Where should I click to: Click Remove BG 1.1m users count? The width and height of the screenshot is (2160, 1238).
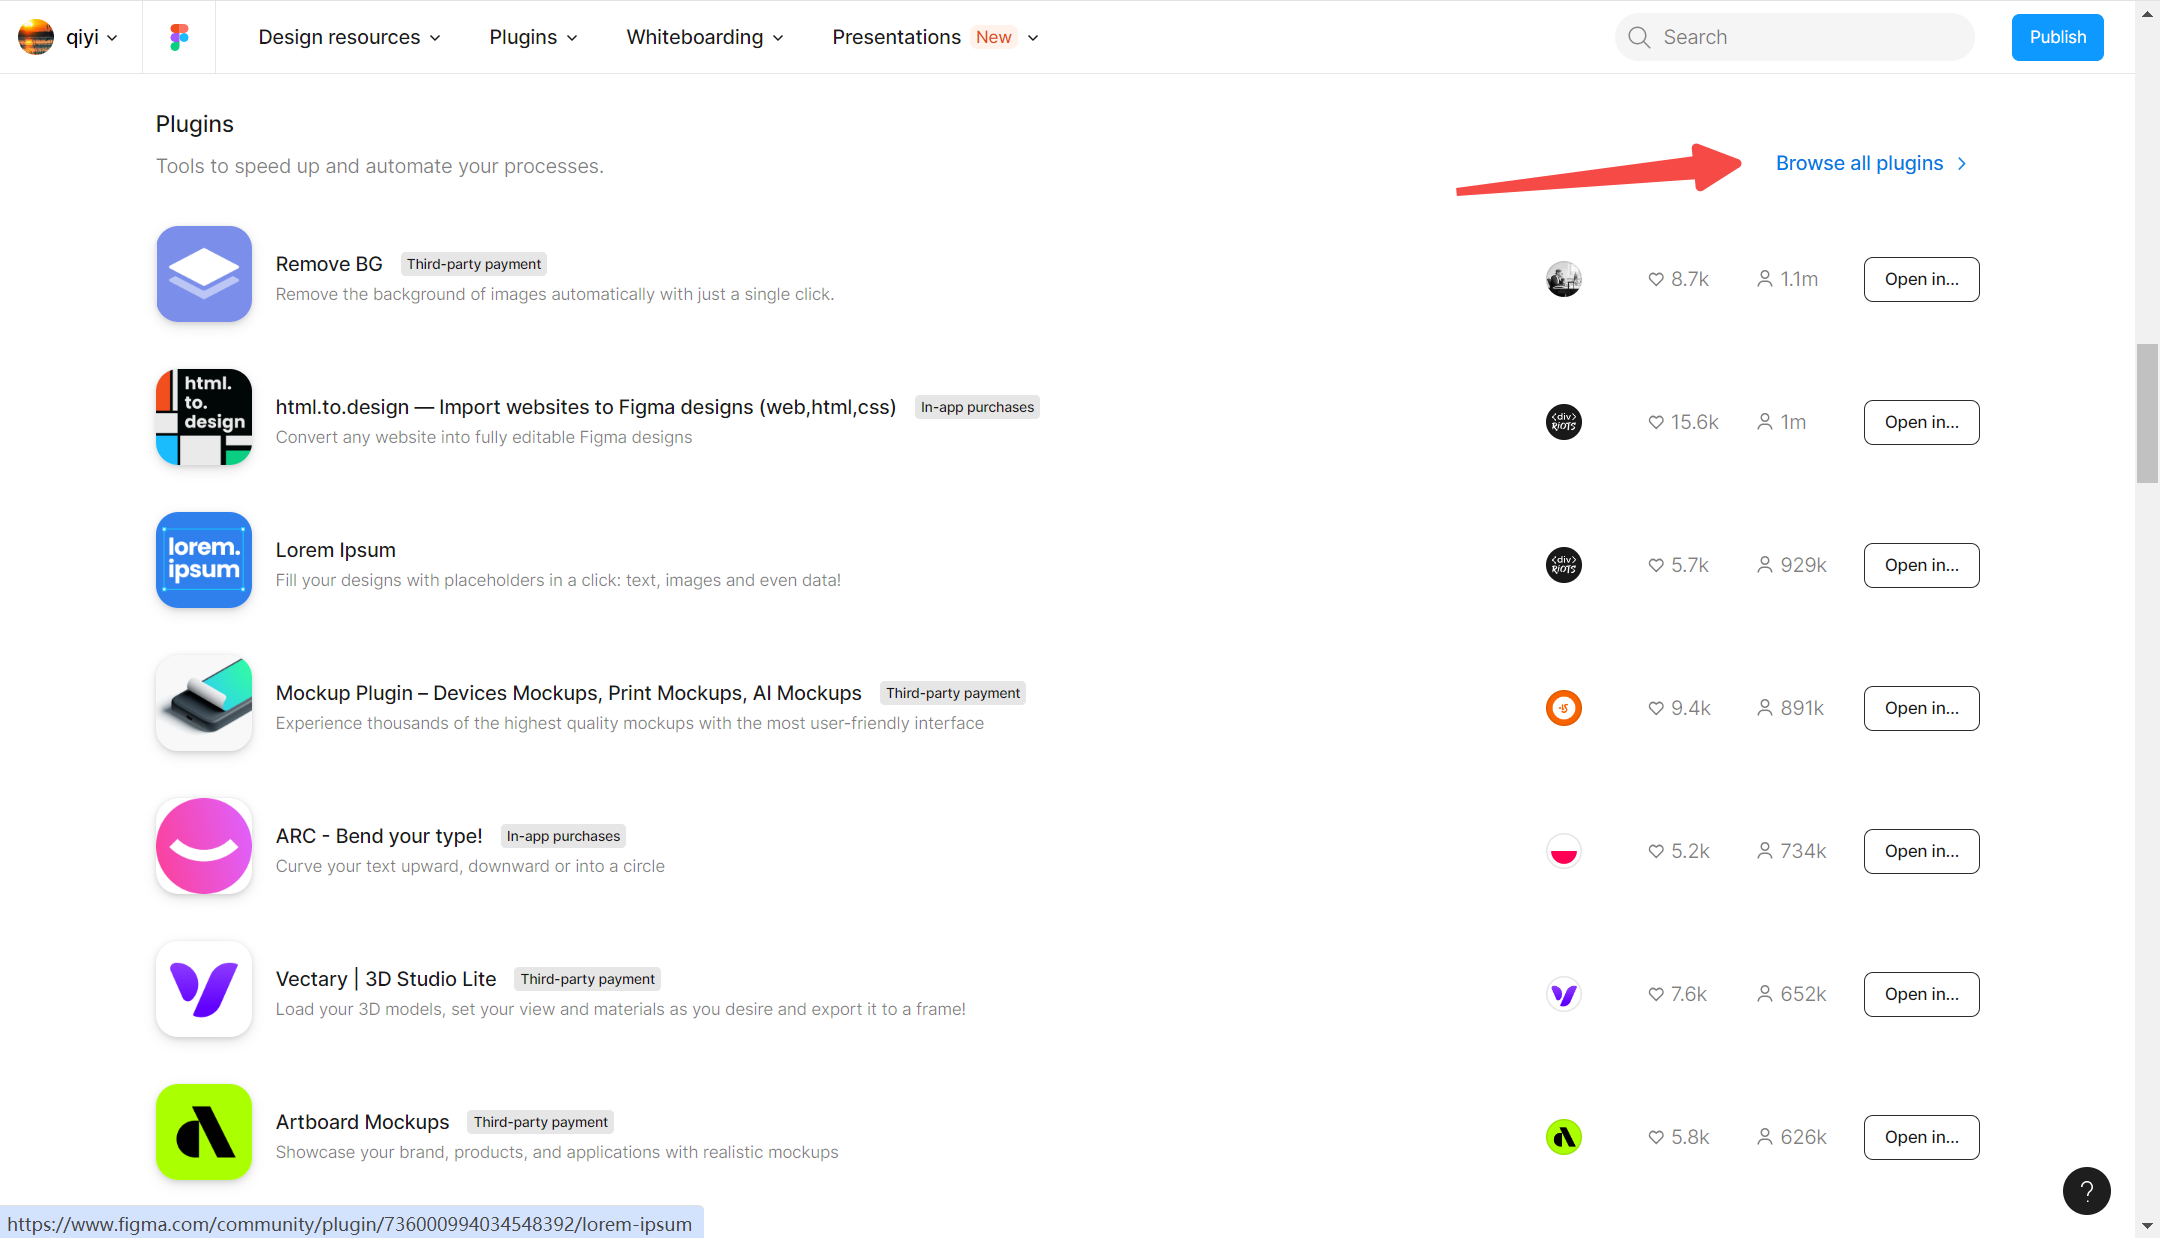(1788, 279)
